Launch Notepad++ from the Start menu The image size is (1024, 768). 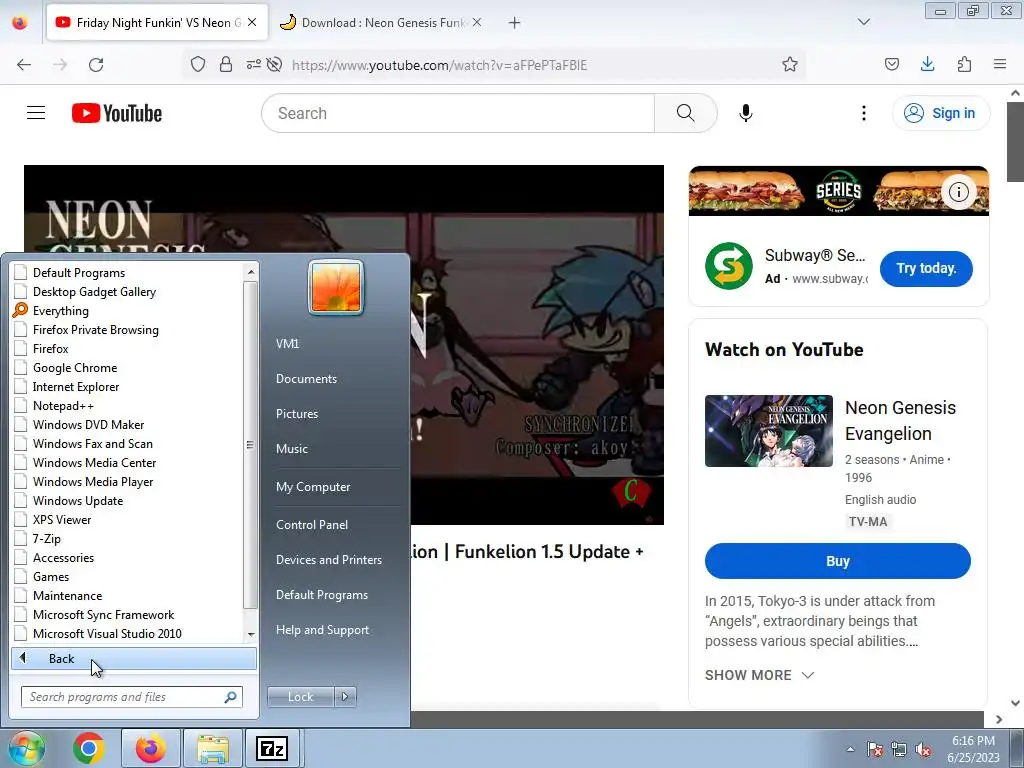(63, 406)
